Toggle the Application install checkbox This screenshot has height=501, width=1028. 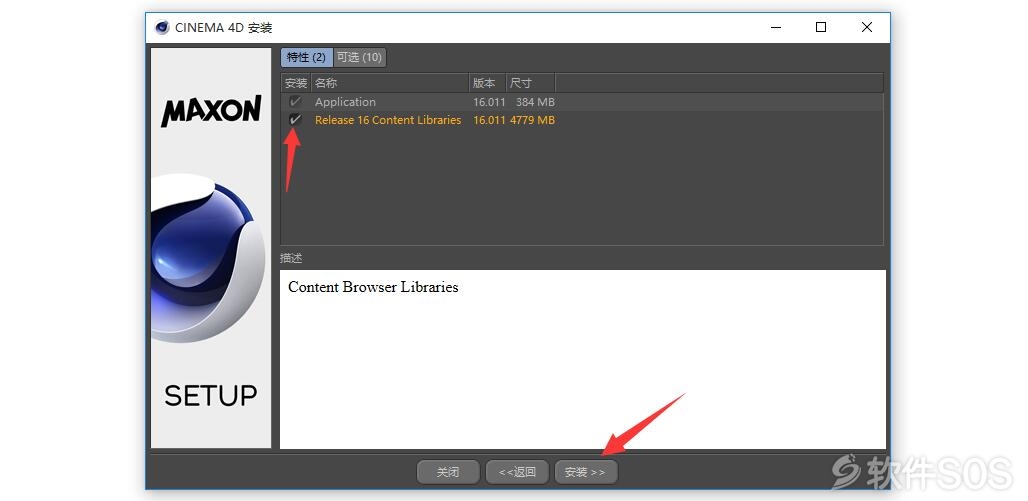296,102
